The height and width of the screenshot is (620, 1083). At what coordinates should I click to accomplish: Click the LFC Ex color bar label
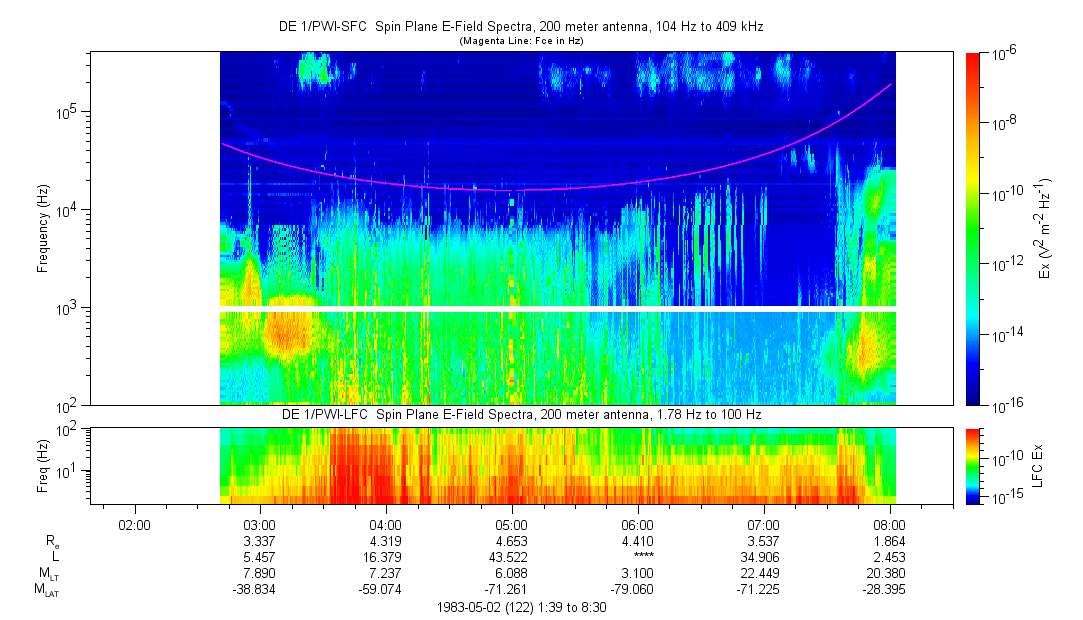point(1037,465)
